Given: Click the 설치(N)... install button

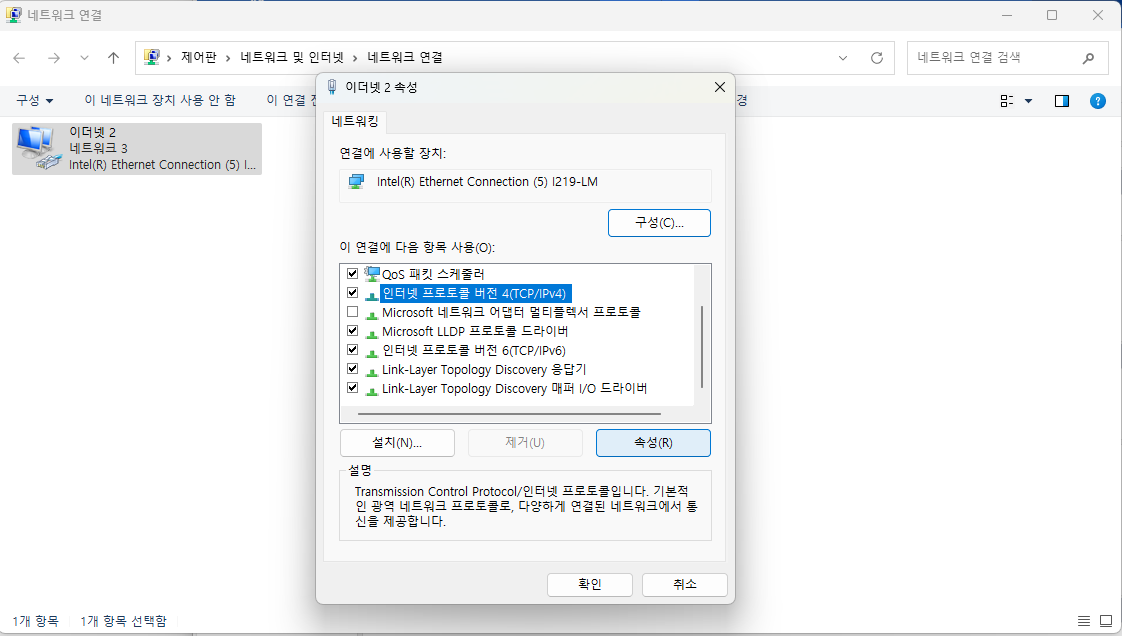Looking at the screenshot, I should pyautogui.click(x=397, y=443).
